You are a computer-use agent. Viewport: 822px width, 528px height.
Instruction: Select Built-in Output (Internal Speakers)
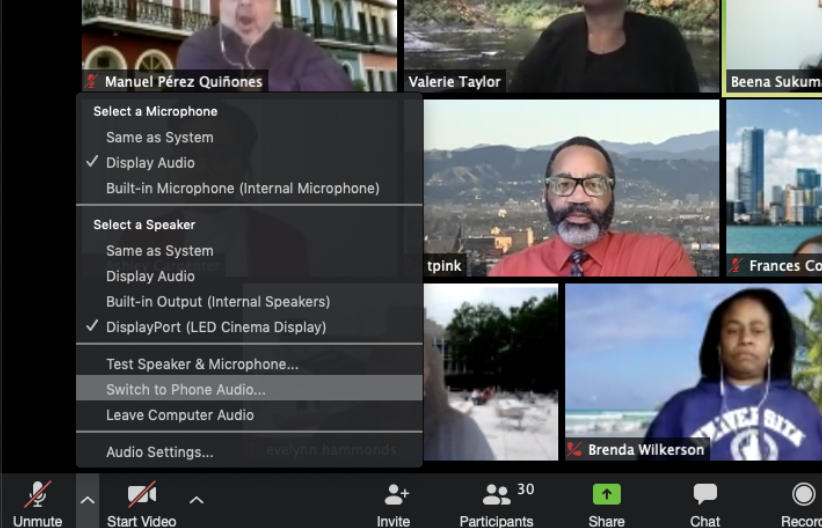click(249, 301)
